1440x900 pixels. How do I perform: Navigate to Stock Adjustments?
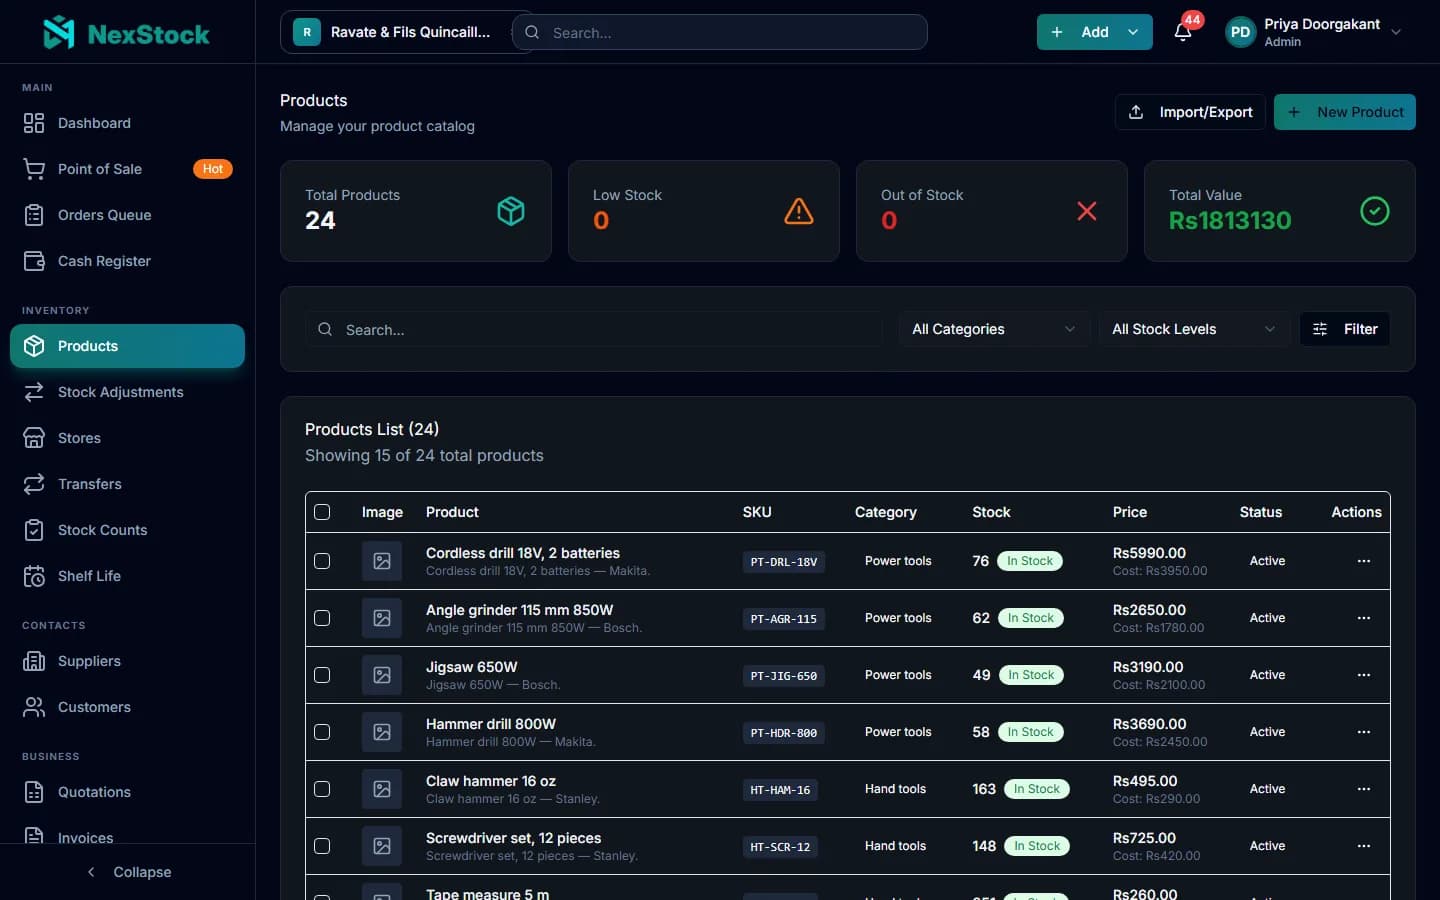pyautogui.click(x=127, y=392)
